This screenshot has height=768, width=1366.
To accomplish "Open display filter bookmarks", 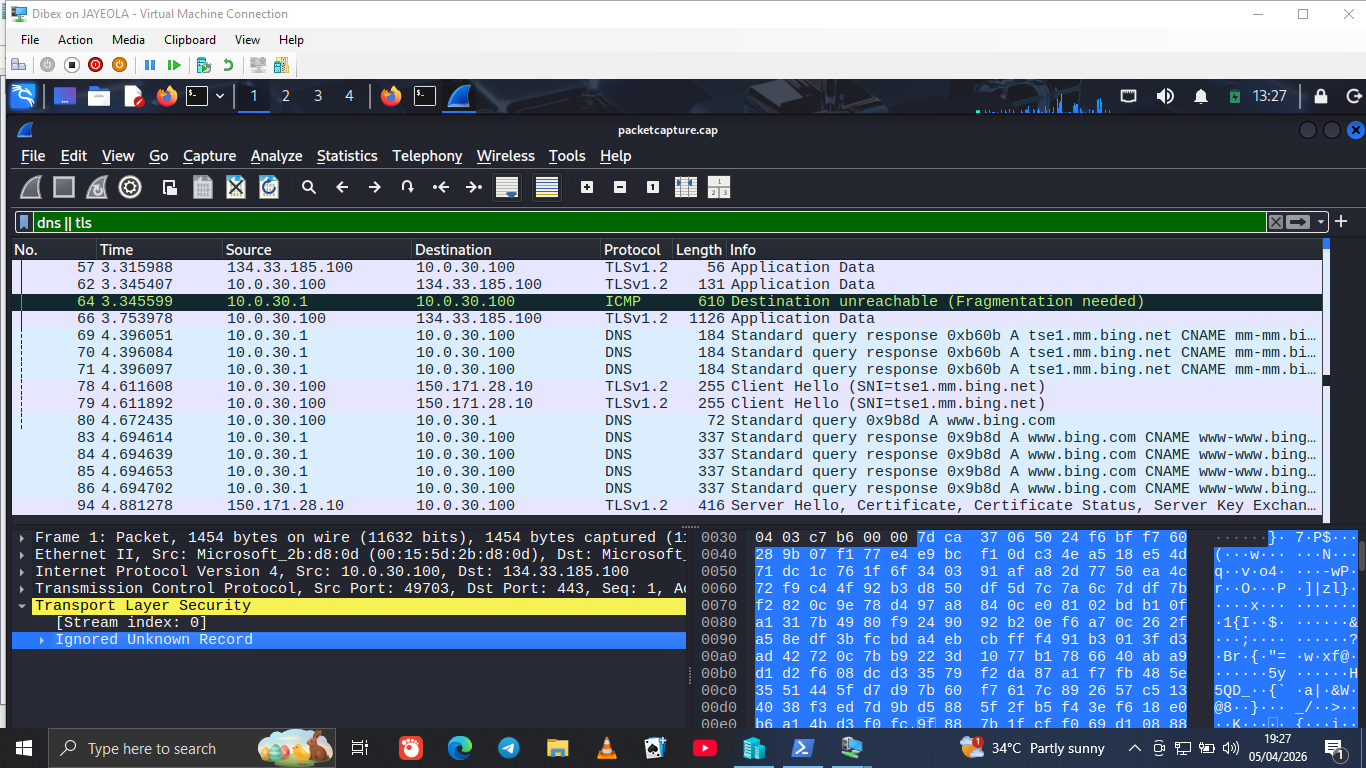I will 24,221.
